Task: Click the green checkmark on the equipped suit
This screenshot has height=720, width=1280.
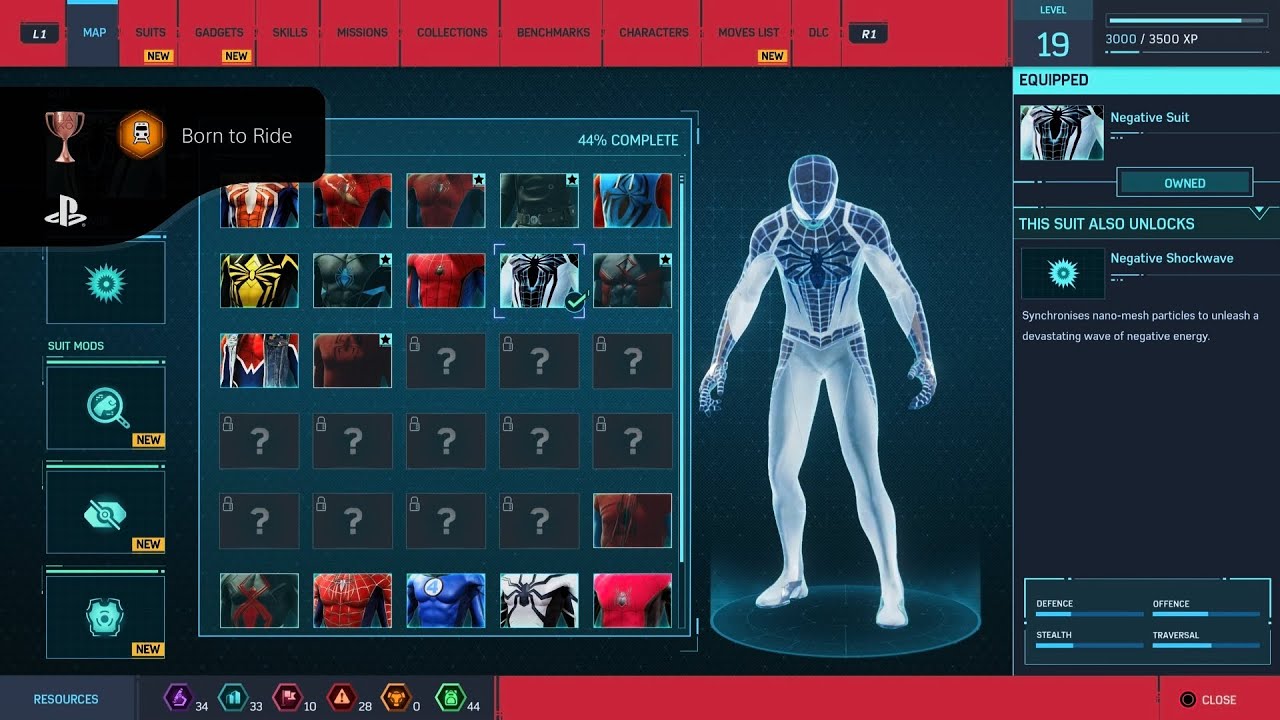Action: coord(574,301)
